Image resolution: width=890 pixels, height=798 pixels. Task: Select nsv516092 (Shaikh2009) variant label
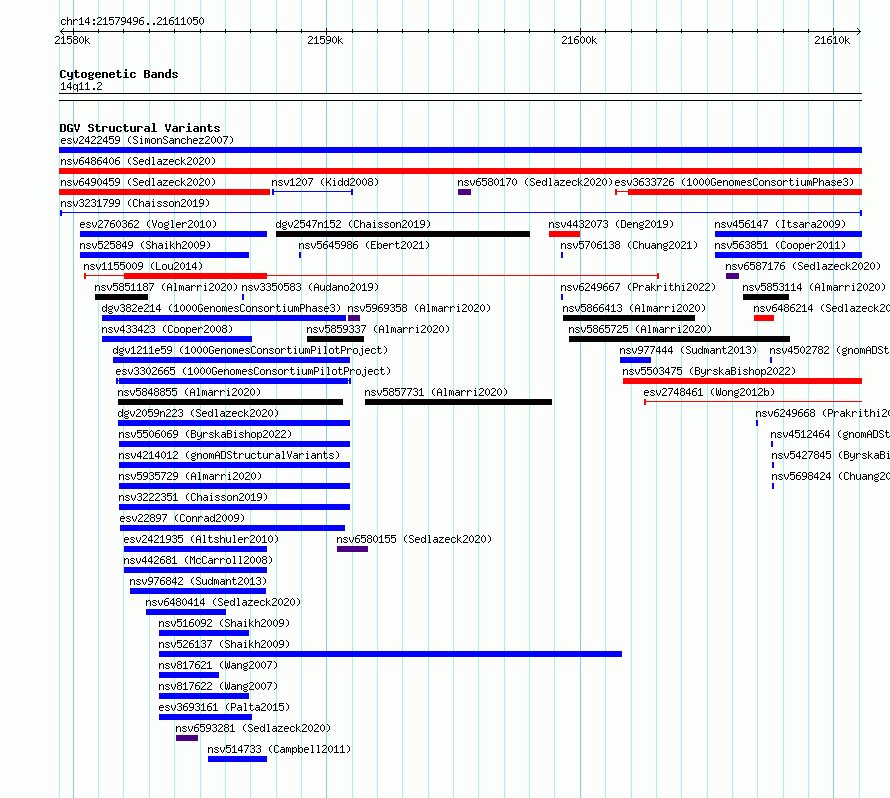click(x=224, y=623)
